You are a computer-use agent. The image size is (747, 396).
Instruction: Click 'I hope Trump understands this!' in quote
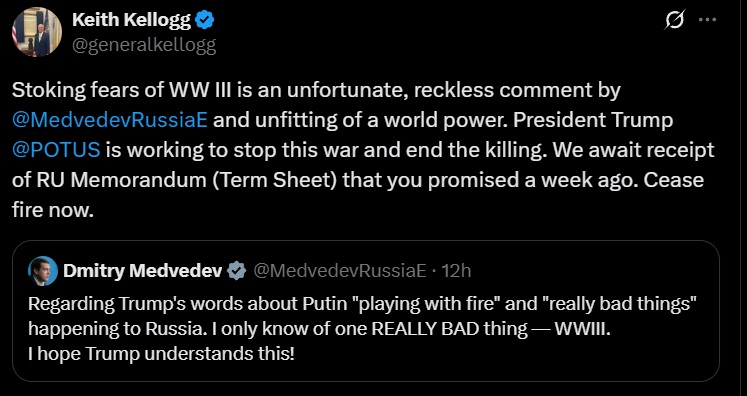point(162,354)
